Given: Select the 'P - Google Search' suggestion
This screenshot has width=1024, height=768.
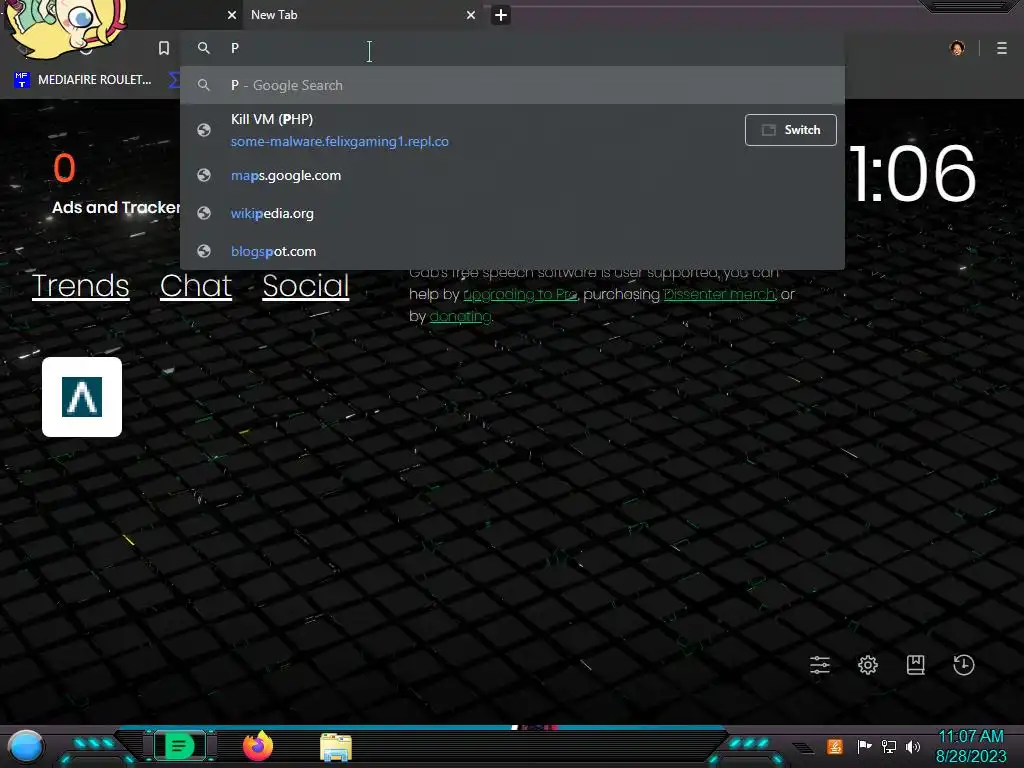Looking at the screenshot, I should 513,86.
